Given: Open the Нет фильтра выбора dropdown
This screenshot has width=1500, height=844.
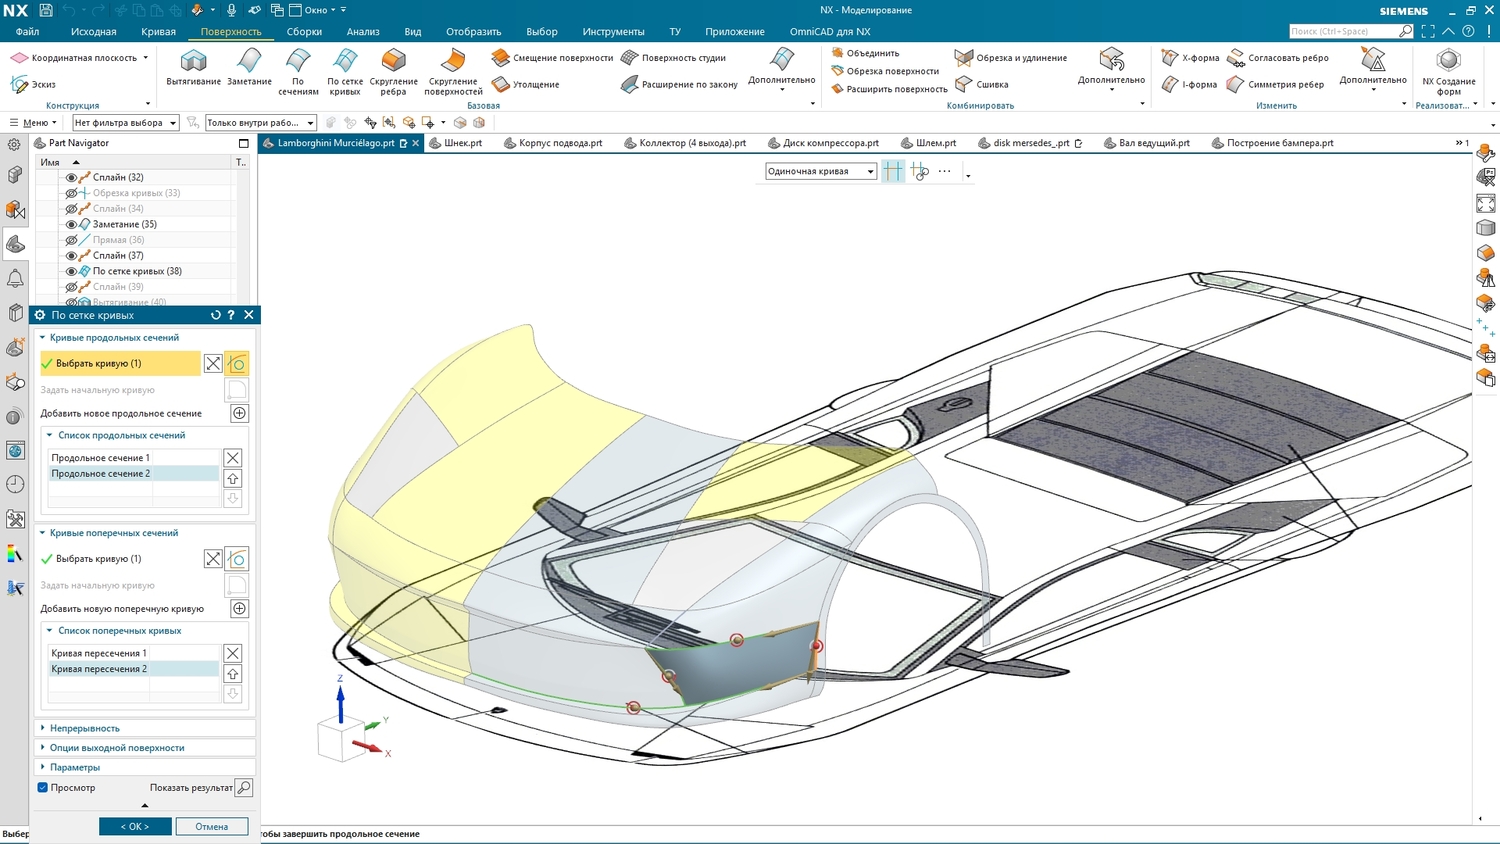Looking at the screenshot, I should pyautogui.click(x=125, y=123).
